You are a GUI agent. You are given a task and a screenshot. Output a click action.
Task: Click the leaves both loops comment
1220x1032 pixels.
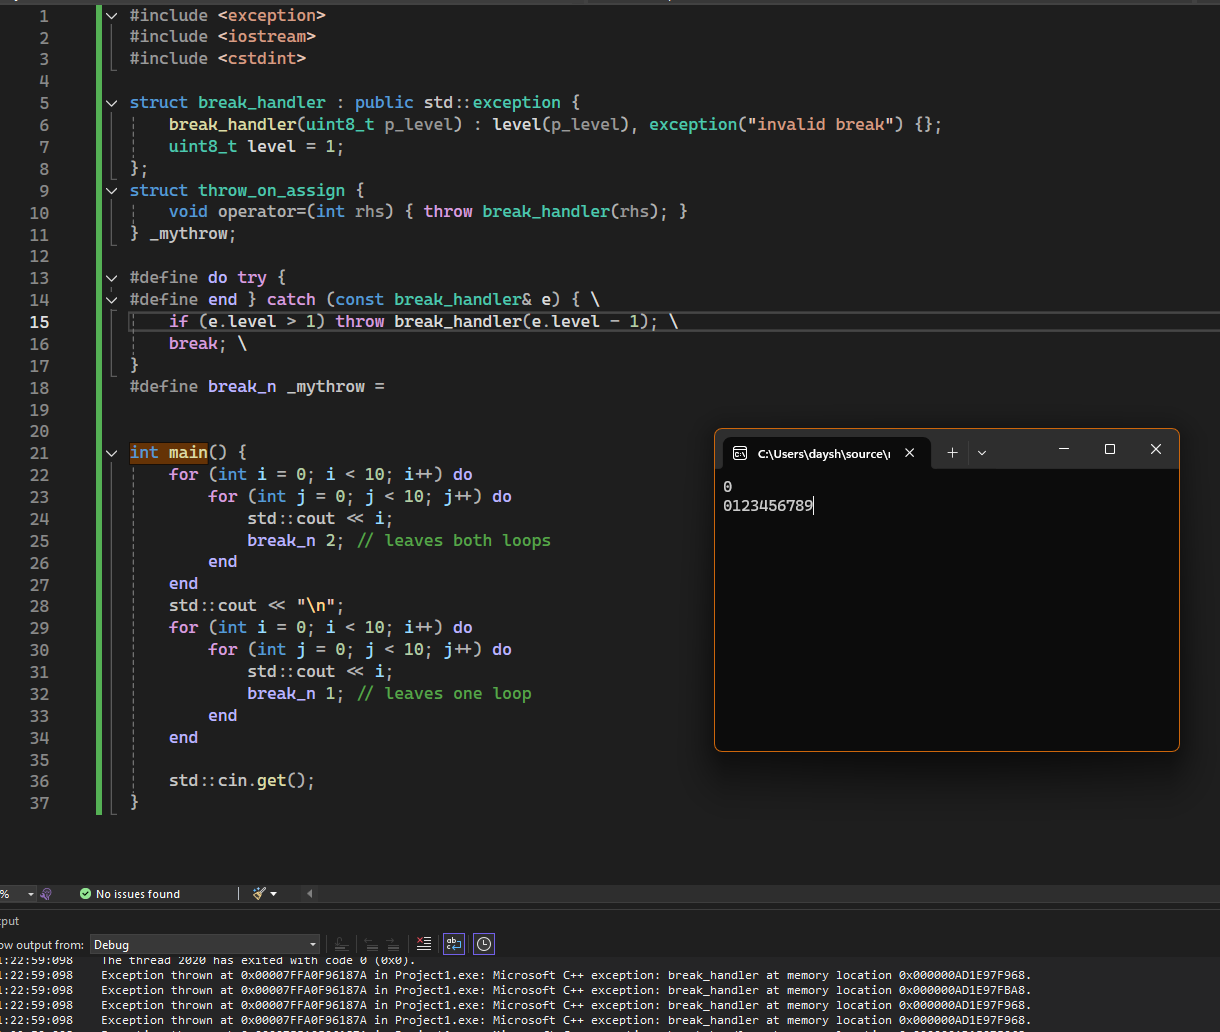point(453,540)
